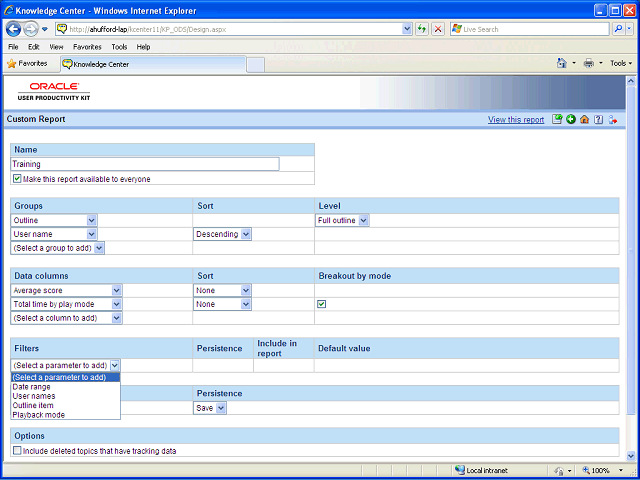Switch to the Knowledge Center tab

click(153, 64)
